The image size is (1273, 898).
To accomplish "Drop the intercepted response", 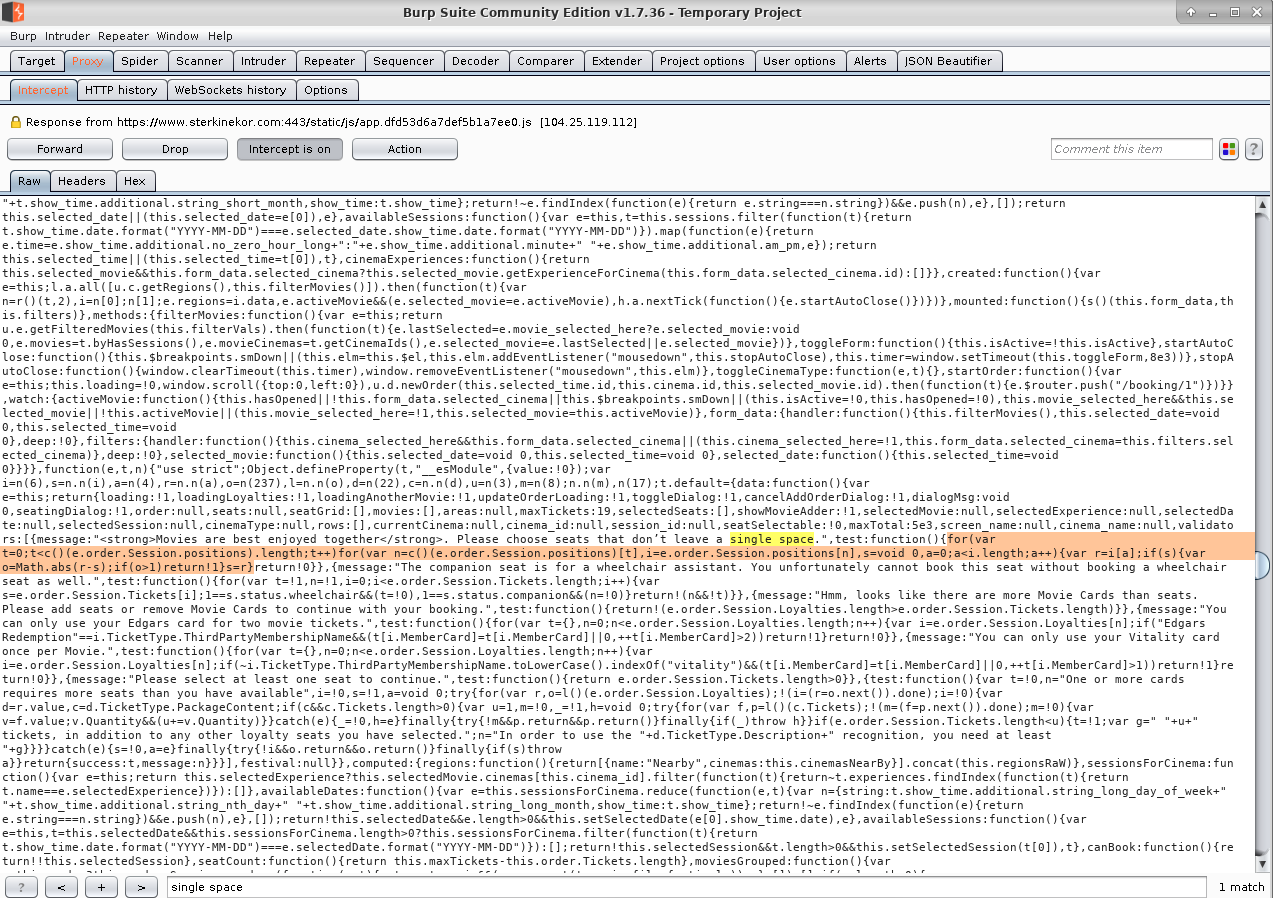I will [175, 149].
